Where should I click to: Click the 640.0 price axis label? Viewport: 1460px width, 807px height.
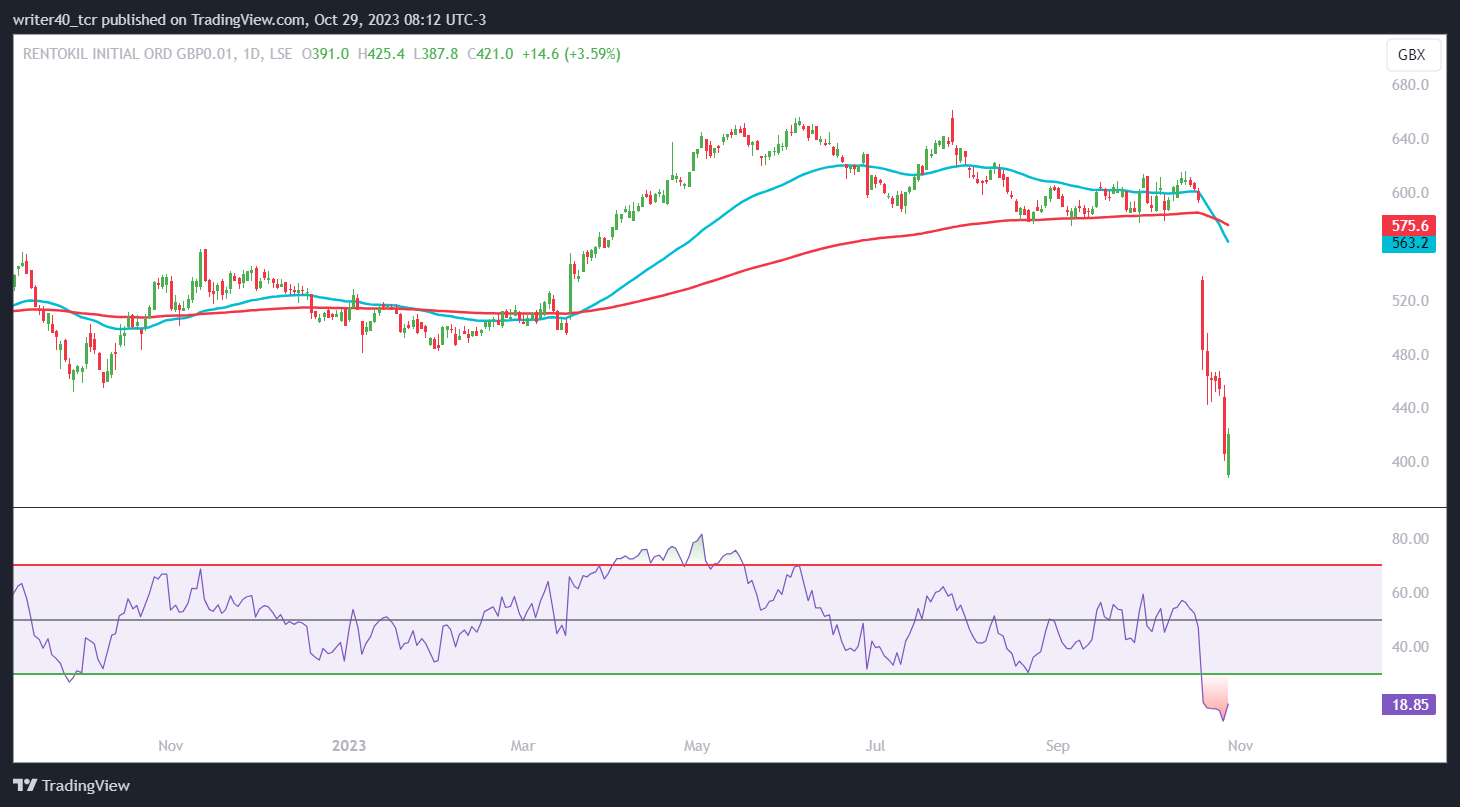pyautogui.click(x=1410, y=139)
